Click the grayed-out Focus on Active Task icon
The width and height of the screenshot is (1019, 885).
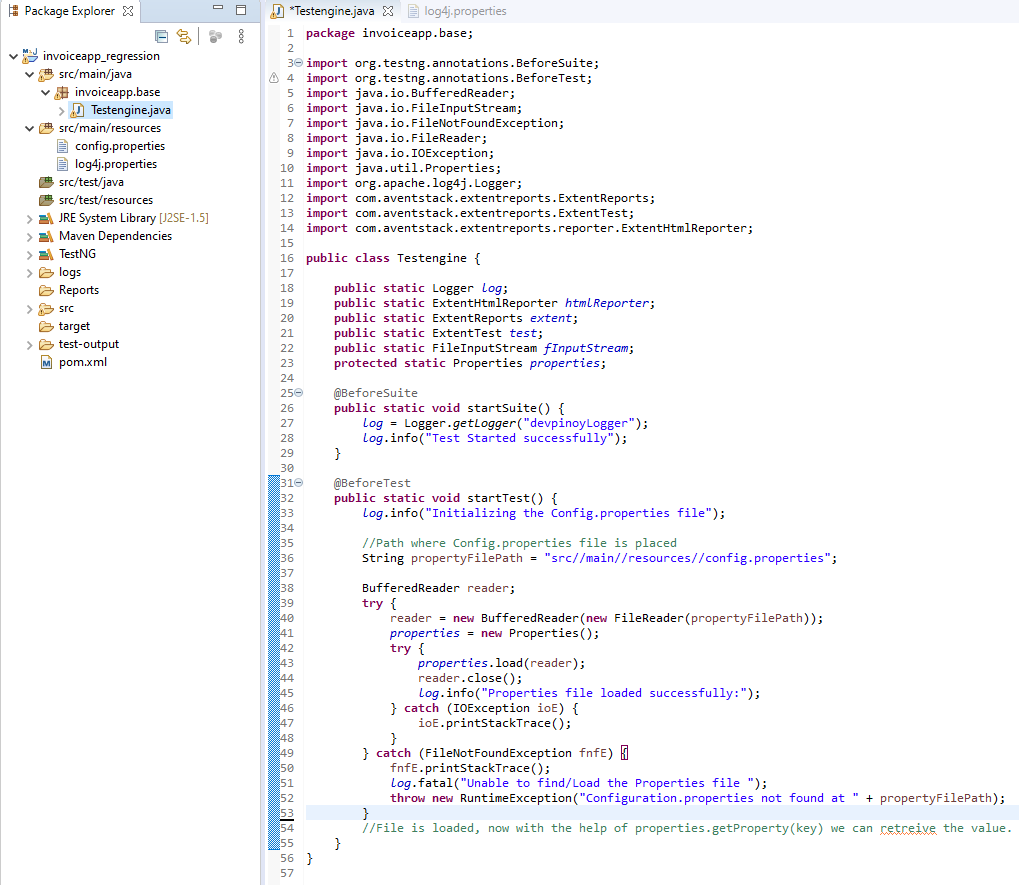click(x=215, y=36)
